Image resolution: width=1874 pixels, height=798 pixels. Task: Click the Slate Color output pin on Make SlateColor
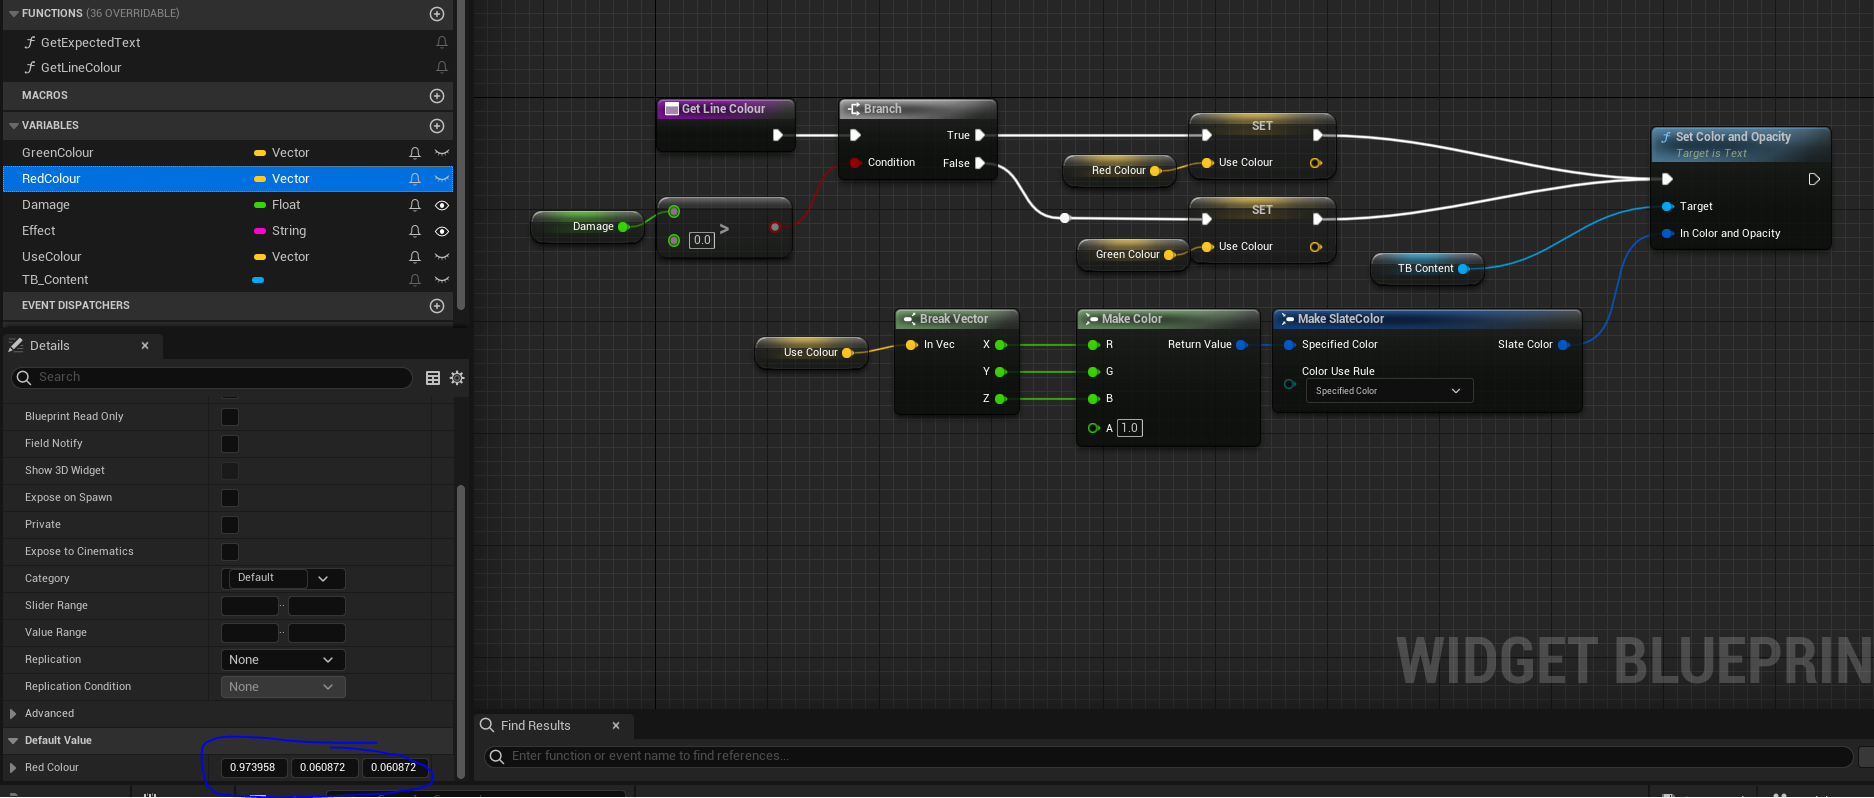(x=1564, y=345)
